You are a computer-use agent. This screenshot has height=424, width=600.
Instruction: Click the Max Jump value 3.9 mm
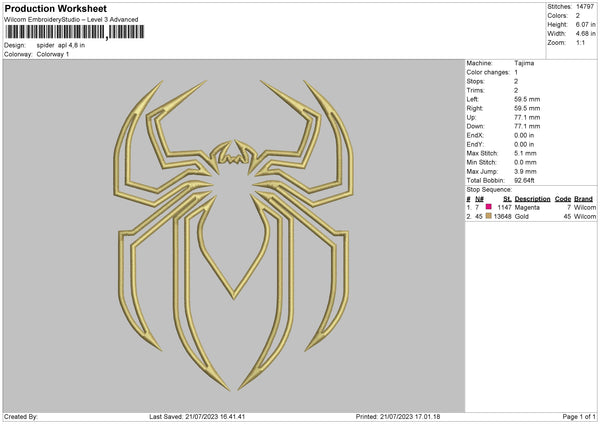(525, 171)
